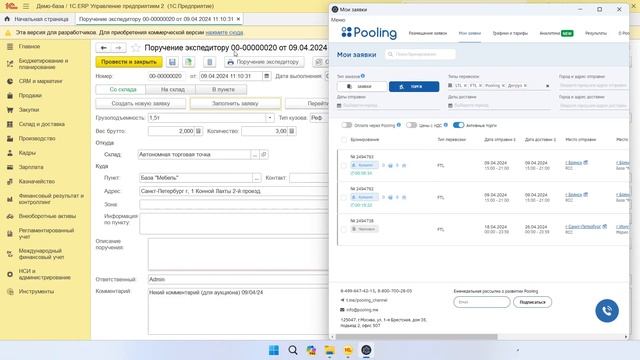Screen dimensions: 640x360
Task: Click the save (floppy disk) icon
Action: 172,62
